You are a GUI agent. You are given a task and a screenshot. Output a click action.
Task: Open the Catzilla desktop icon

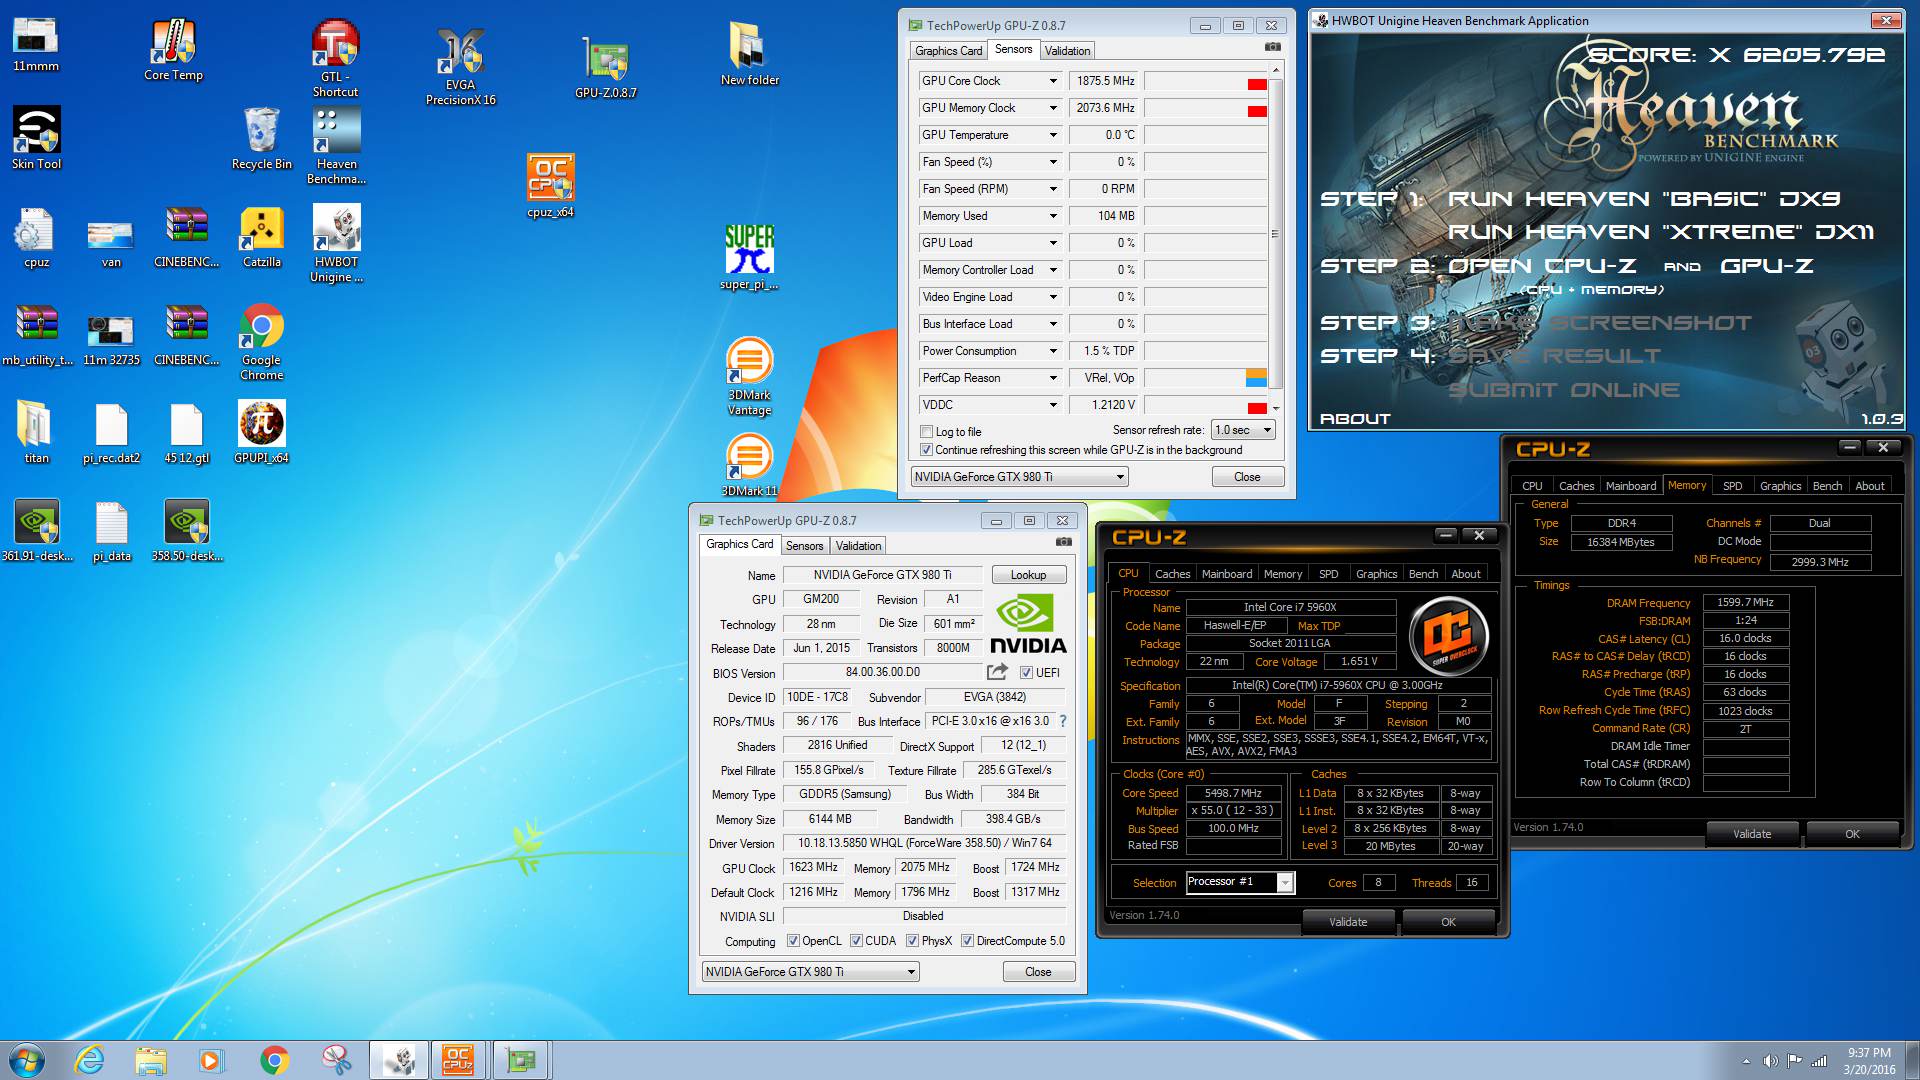tap(261, 236)
